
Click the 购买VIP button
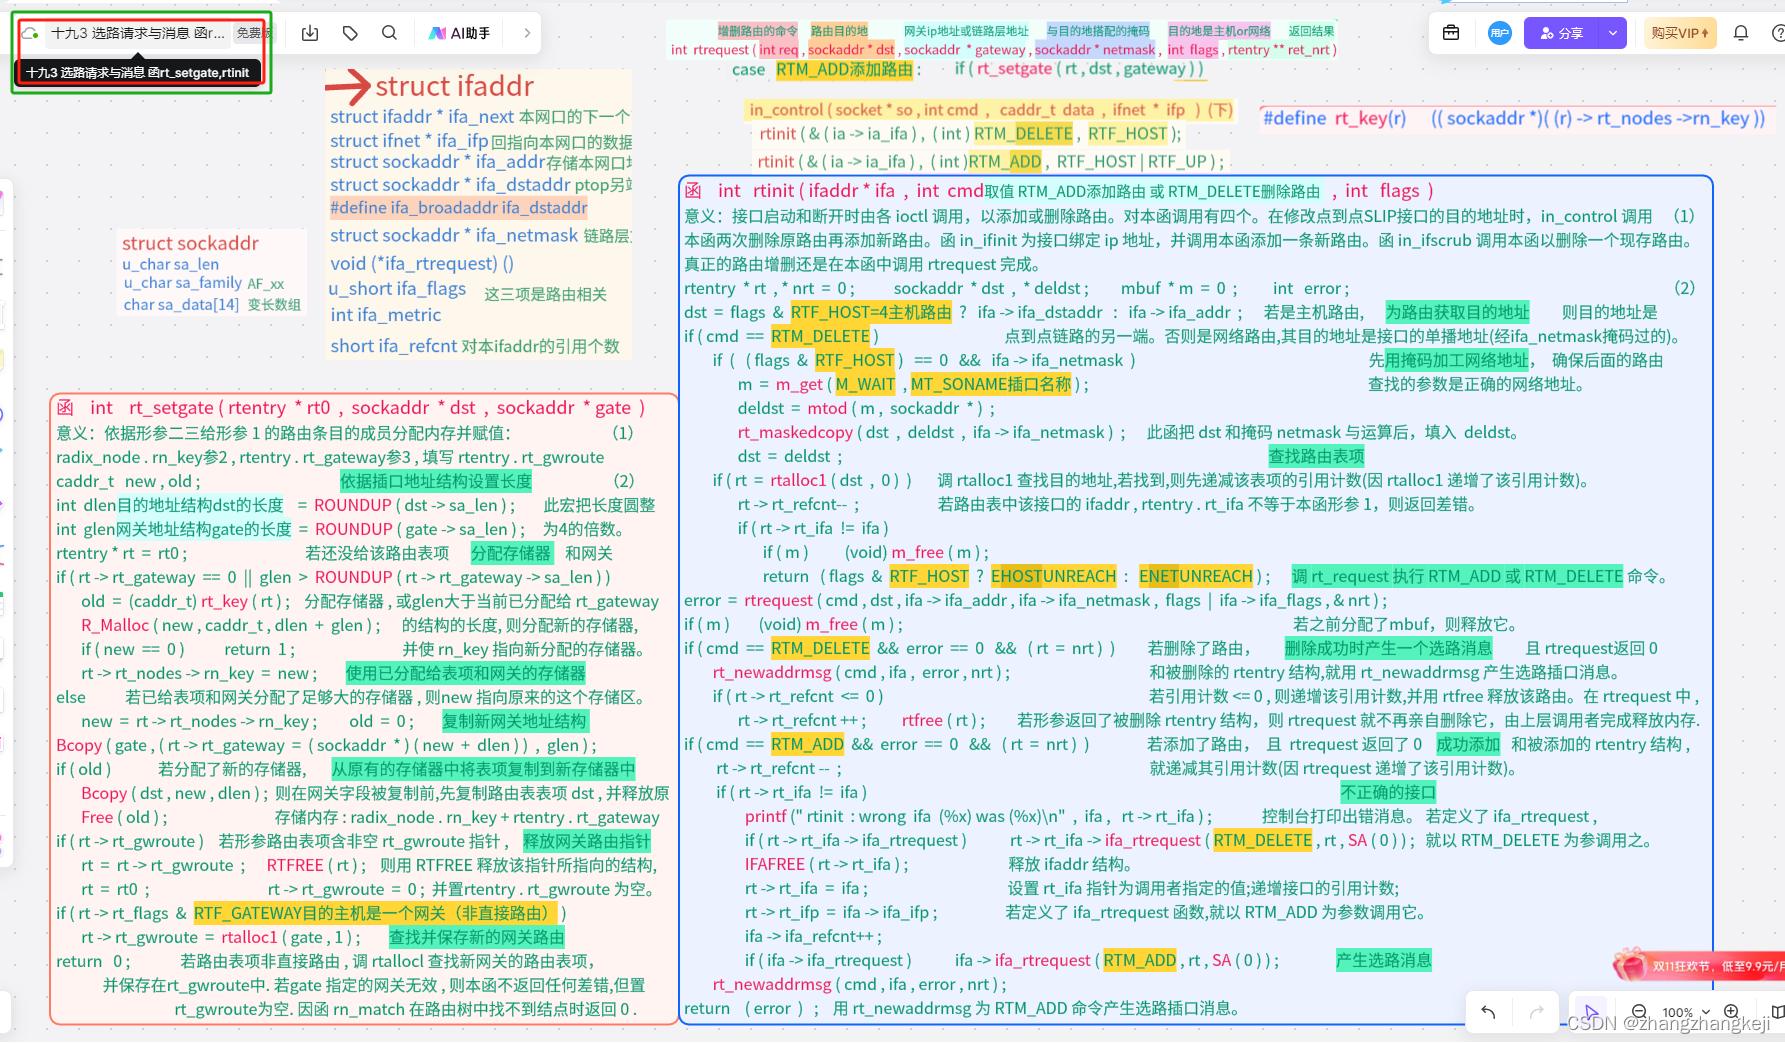click(1680, 33)
